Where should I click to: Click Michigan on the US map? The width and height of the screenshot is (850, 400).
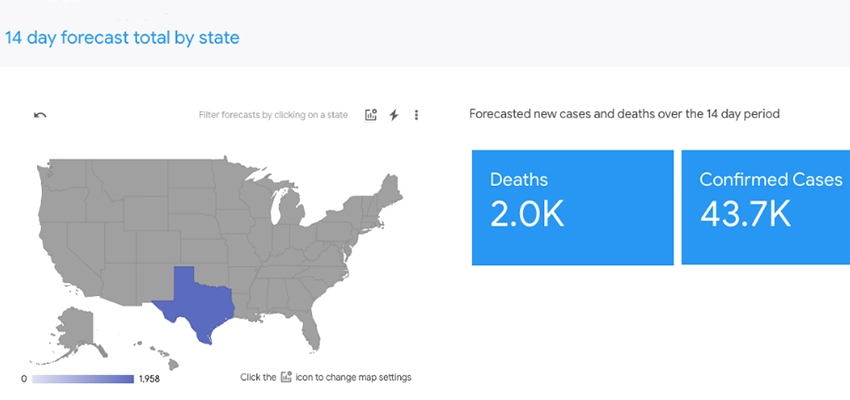click(x=290, y=209)
